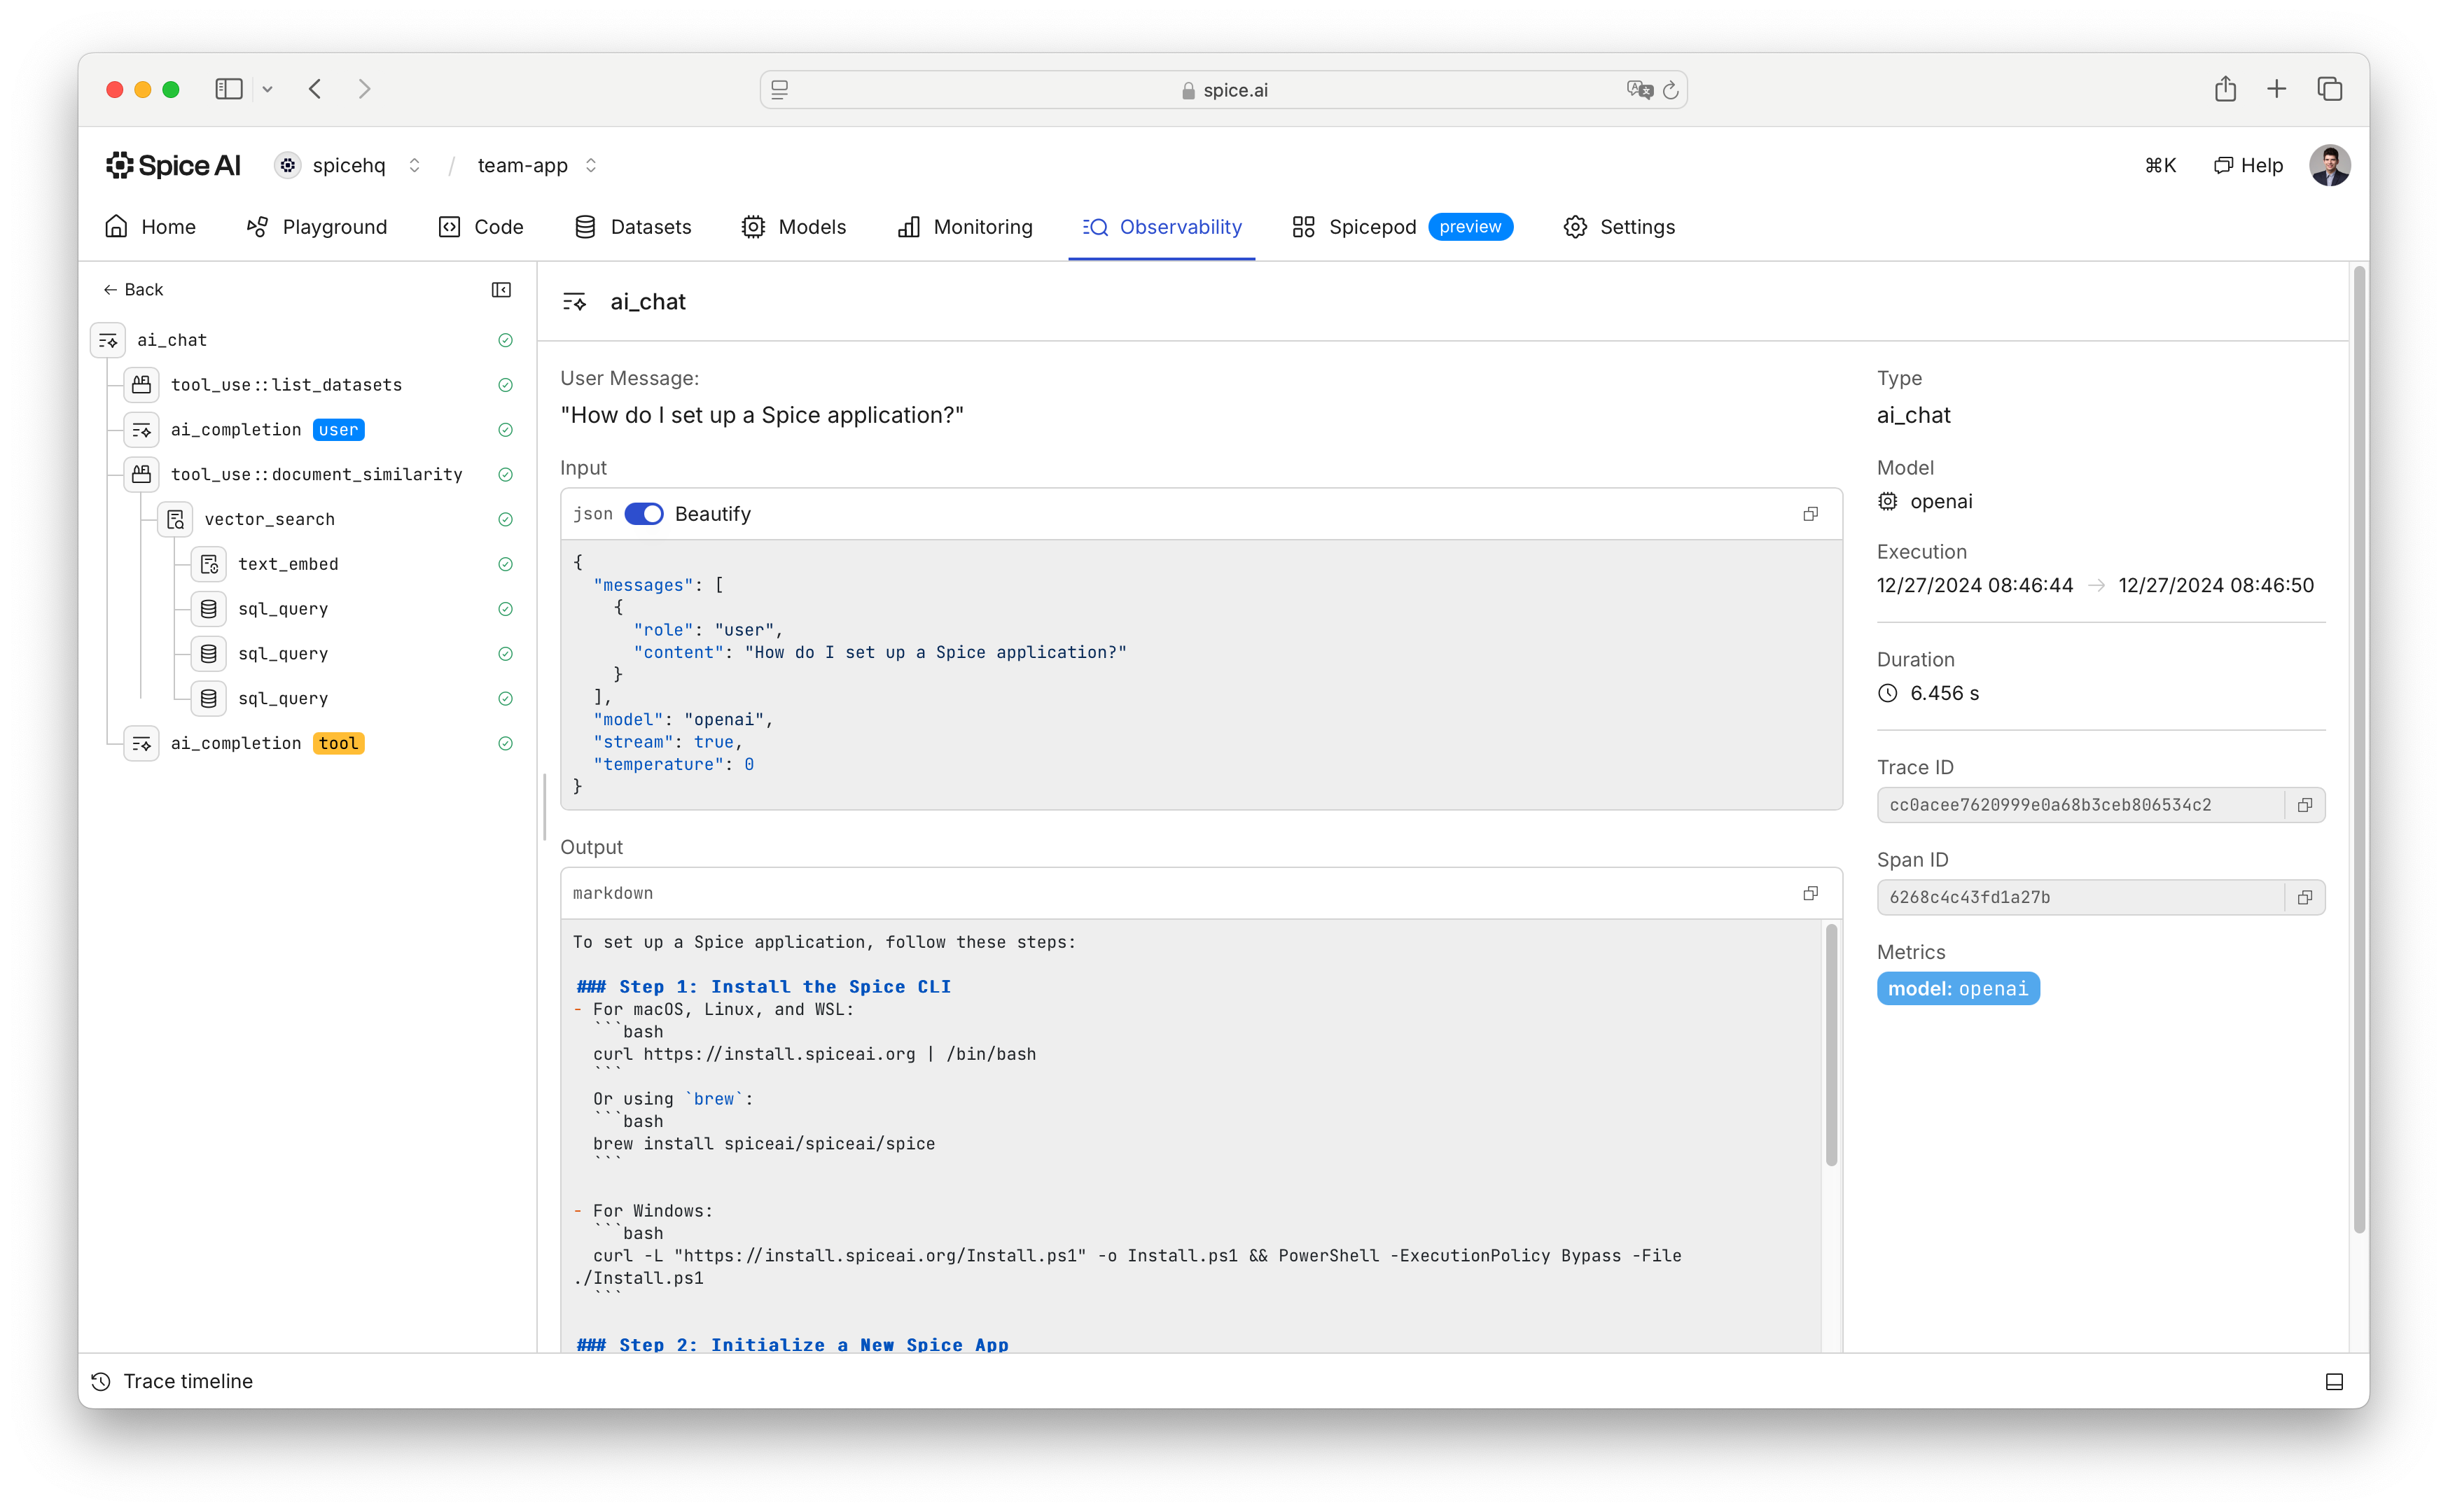The width and height of the screenshot is (2448, 1512).
Task: Select the vector_search tree node
Action: pyautogui.click(x=269, y=519)
